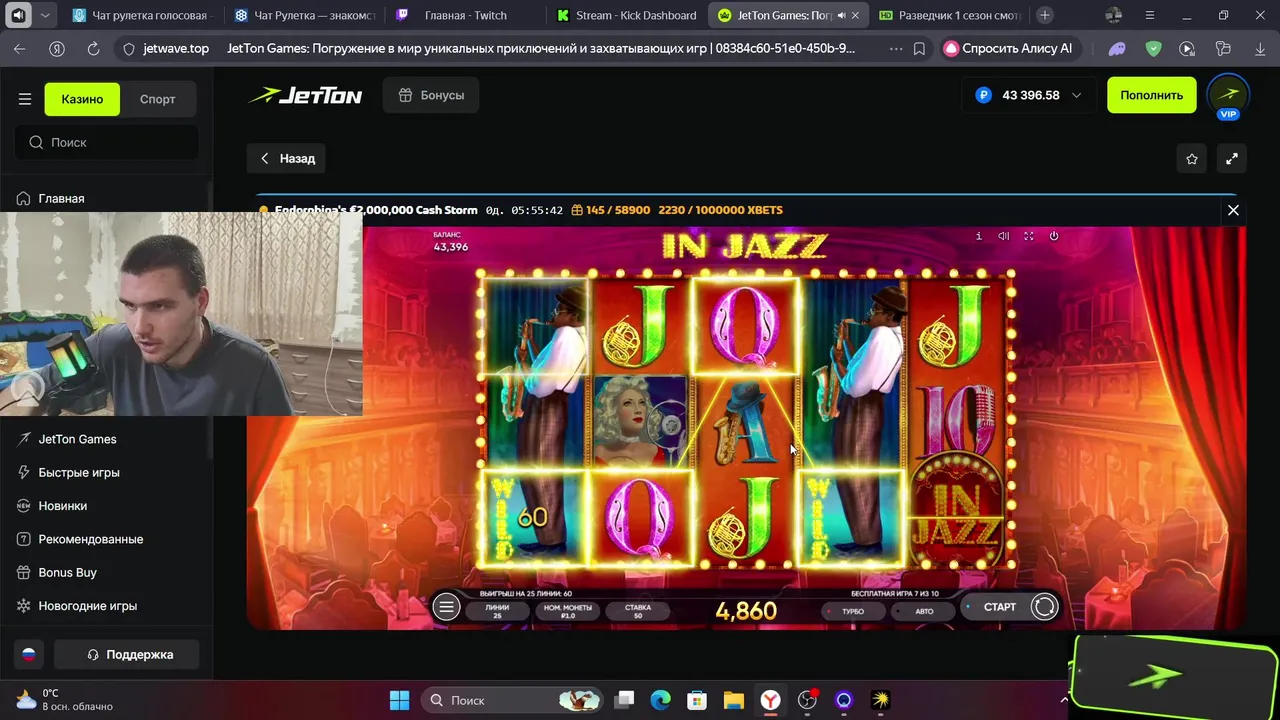Click the slot power/exit icon
The image size is (1280, 720).
click(1053, 236)
